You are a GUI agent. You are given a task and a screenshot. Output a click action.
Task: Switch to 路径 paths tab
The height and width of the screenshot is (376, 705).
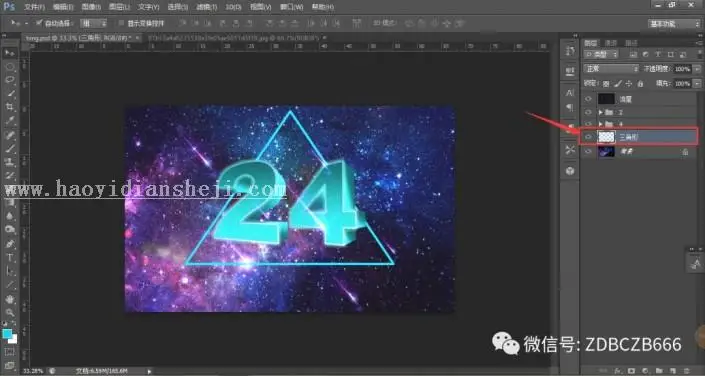pyautogui.click(x=631, y=43)
